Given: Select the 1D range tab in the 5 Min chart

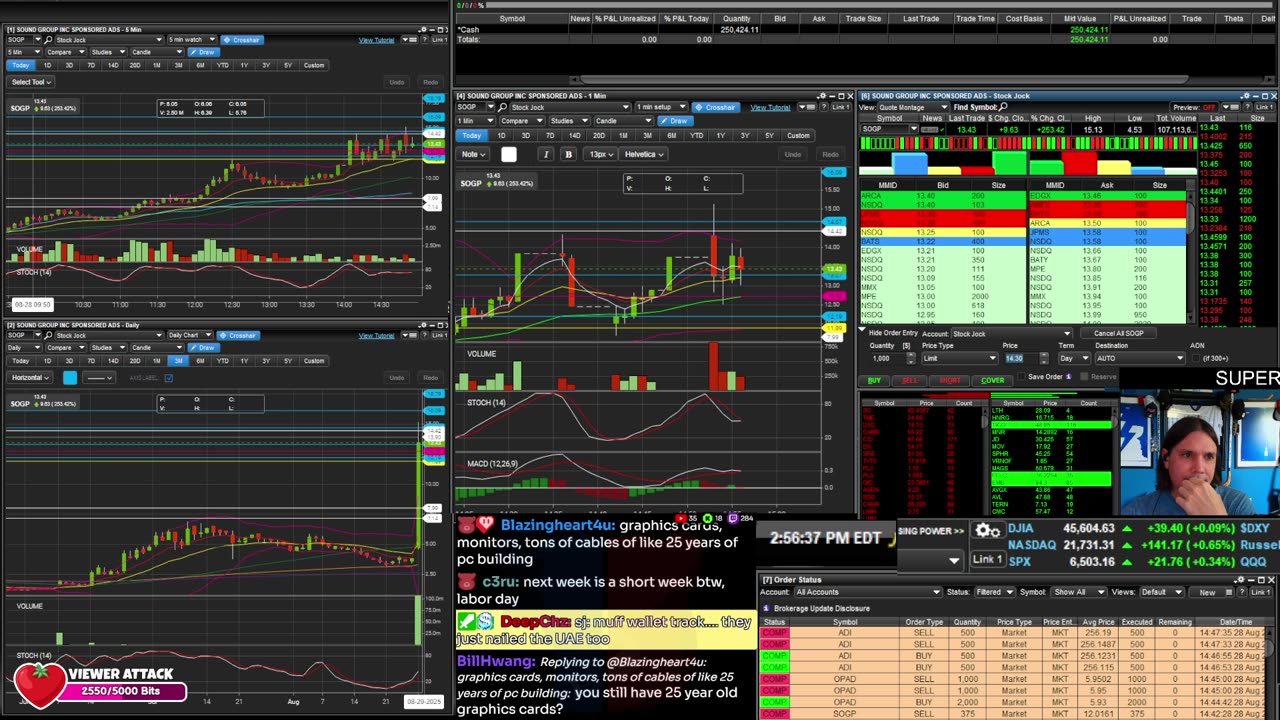Looking at the screenshot, I should tap(47, 65).
